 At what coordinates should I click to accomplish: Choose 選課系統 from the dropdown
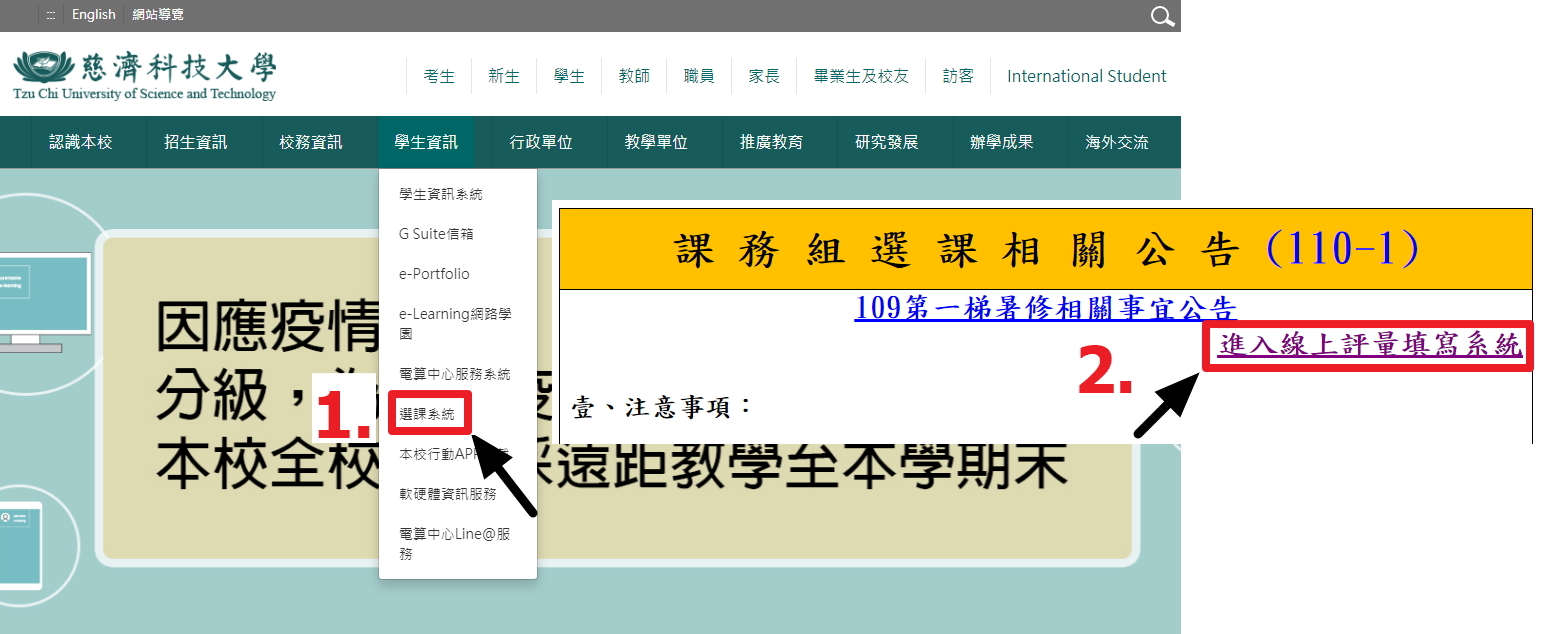[x=427, y=414]
